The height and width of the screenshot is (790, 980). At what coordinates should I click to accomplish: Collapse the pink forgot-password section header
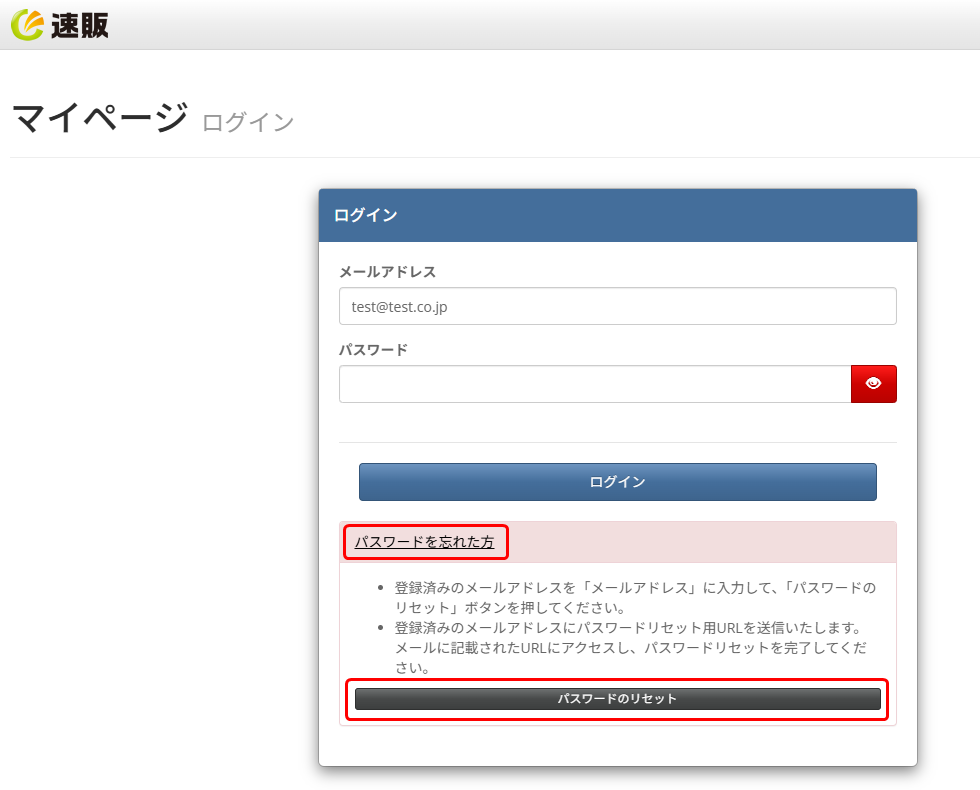[x=700, y=542]
